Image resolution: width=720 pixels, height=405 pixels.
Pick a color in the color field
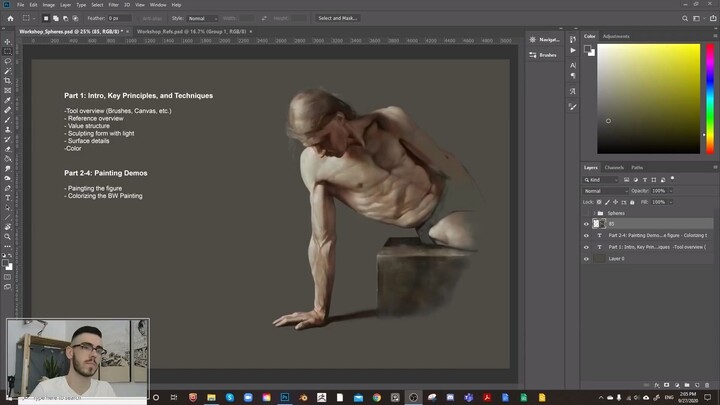648,99
